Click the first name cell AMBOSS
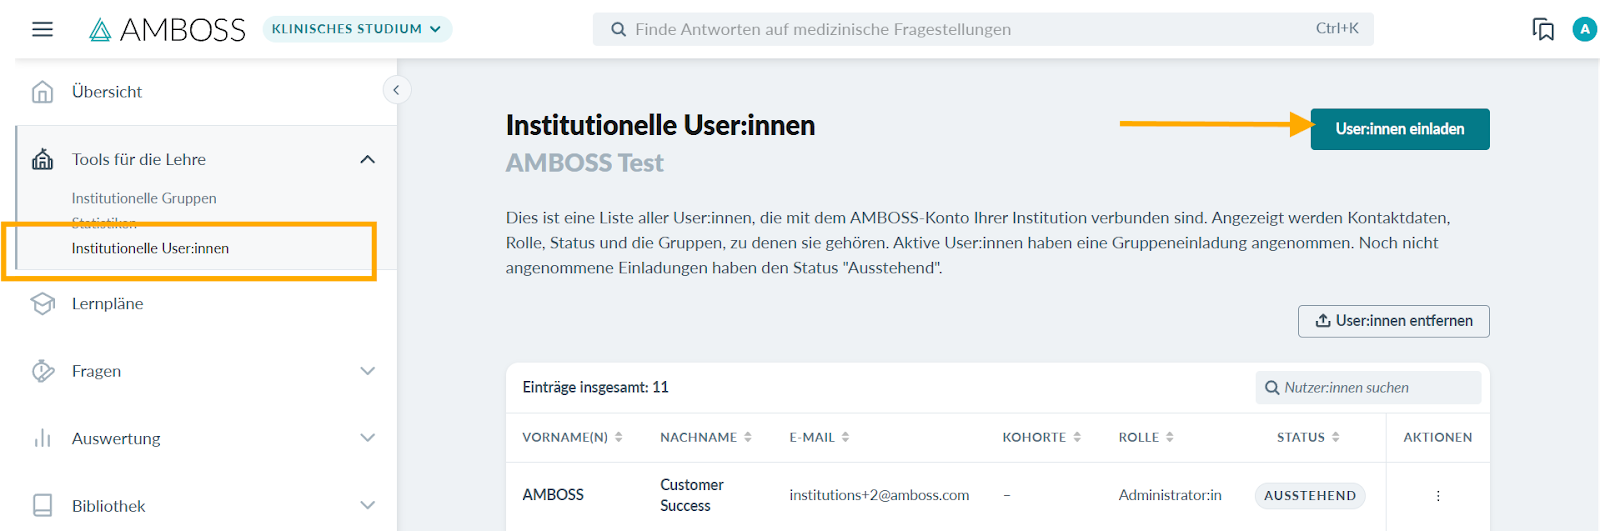Image resolution: width=1600 pixels, height=531 pixels. (553, 495)
